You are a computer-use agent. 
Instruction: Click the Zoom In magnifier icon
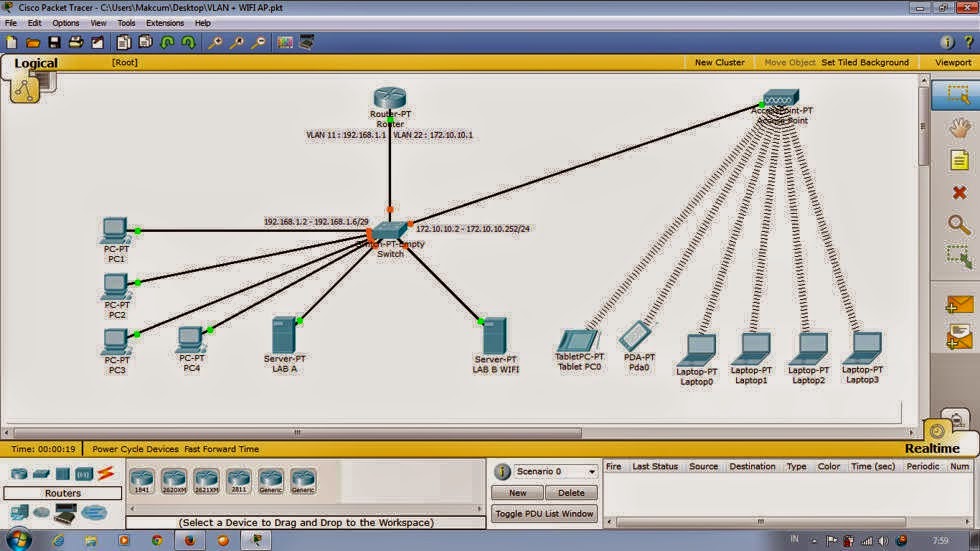[x=214, y=42]
